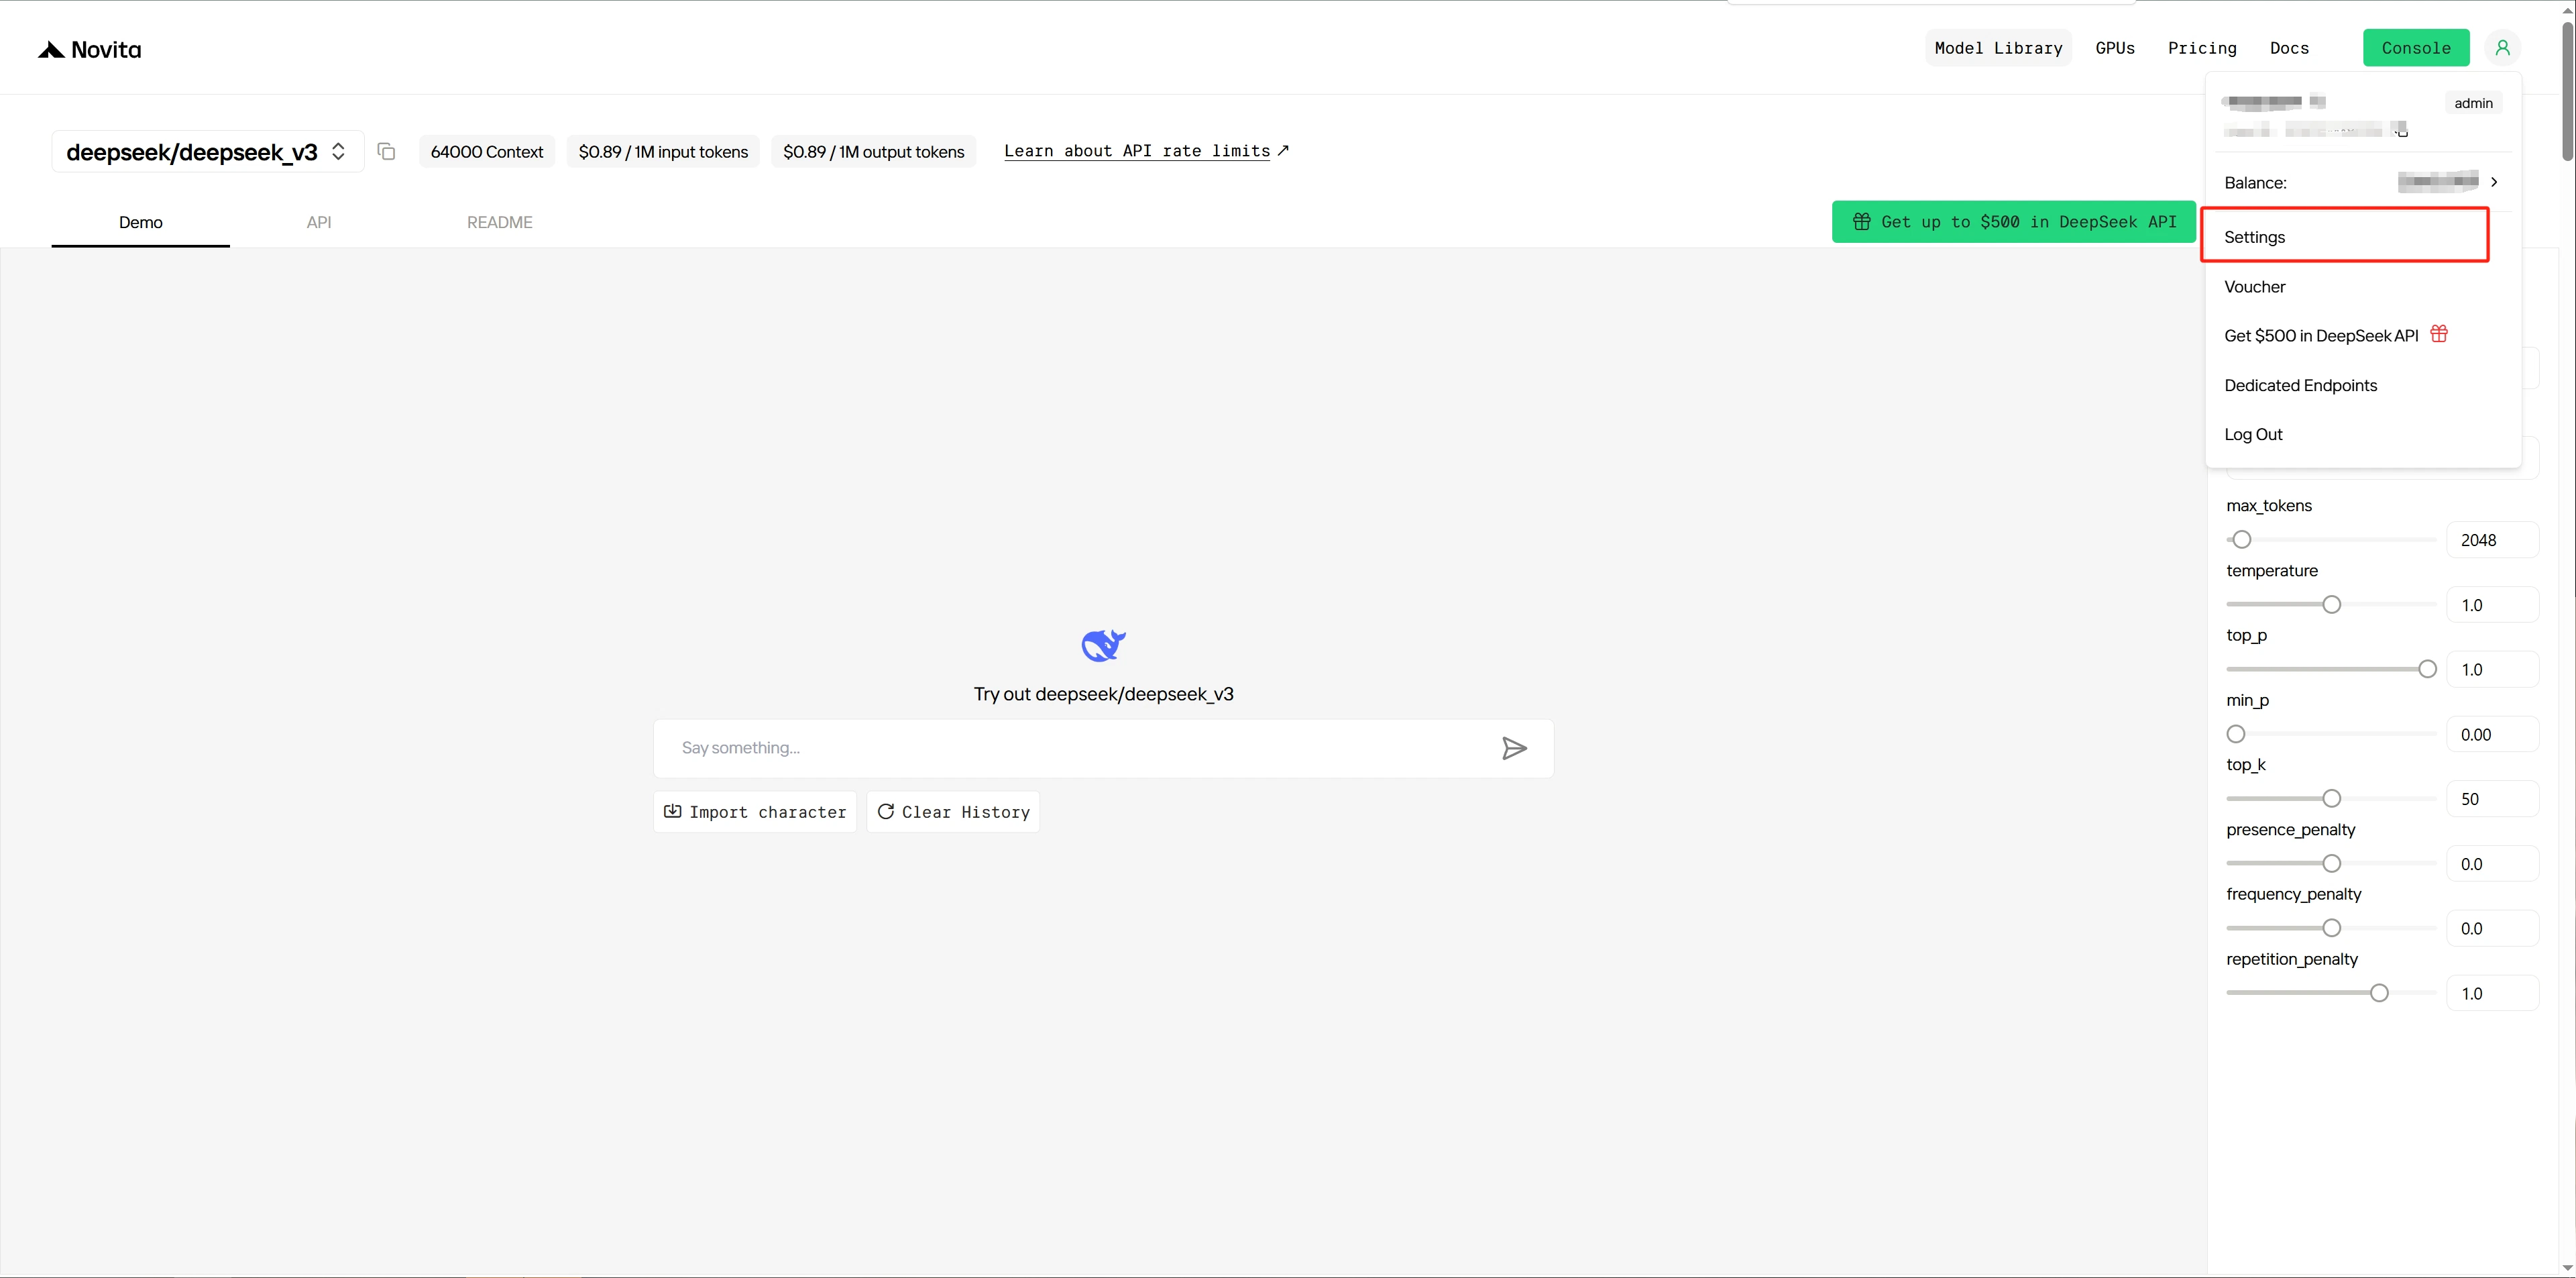Edit the frequency_penalty value field
The image size is (2576, 1278).
coord(2492,928)
